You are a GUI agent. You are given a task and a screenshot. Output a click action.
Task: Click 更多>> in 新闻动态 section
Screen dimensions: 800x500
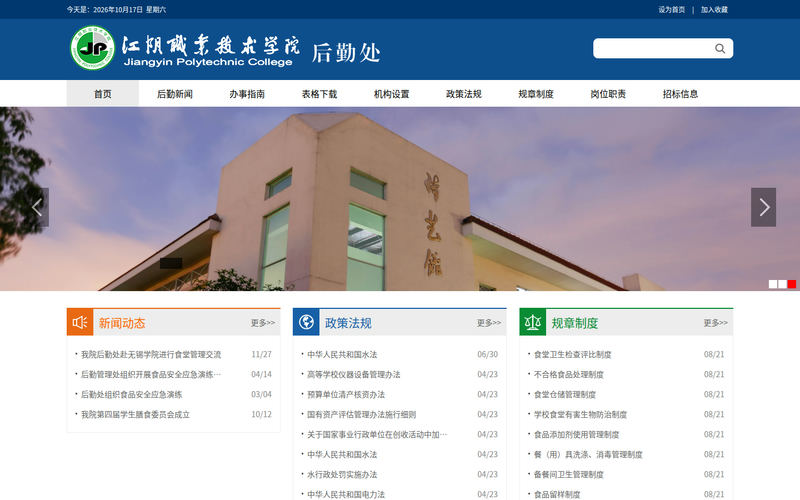pos(263,323)
